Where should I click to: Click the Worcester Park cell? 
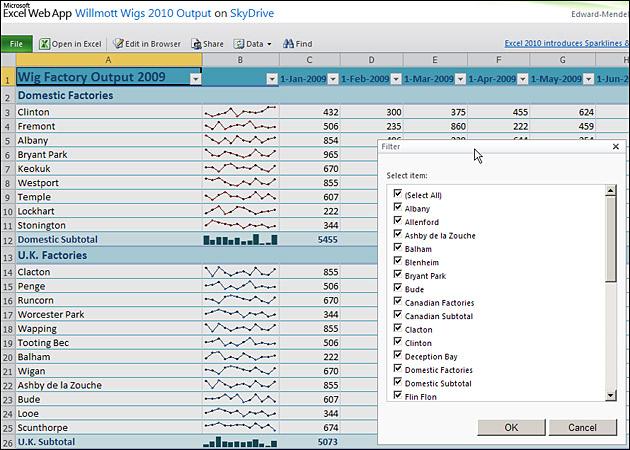coord(108,314)
